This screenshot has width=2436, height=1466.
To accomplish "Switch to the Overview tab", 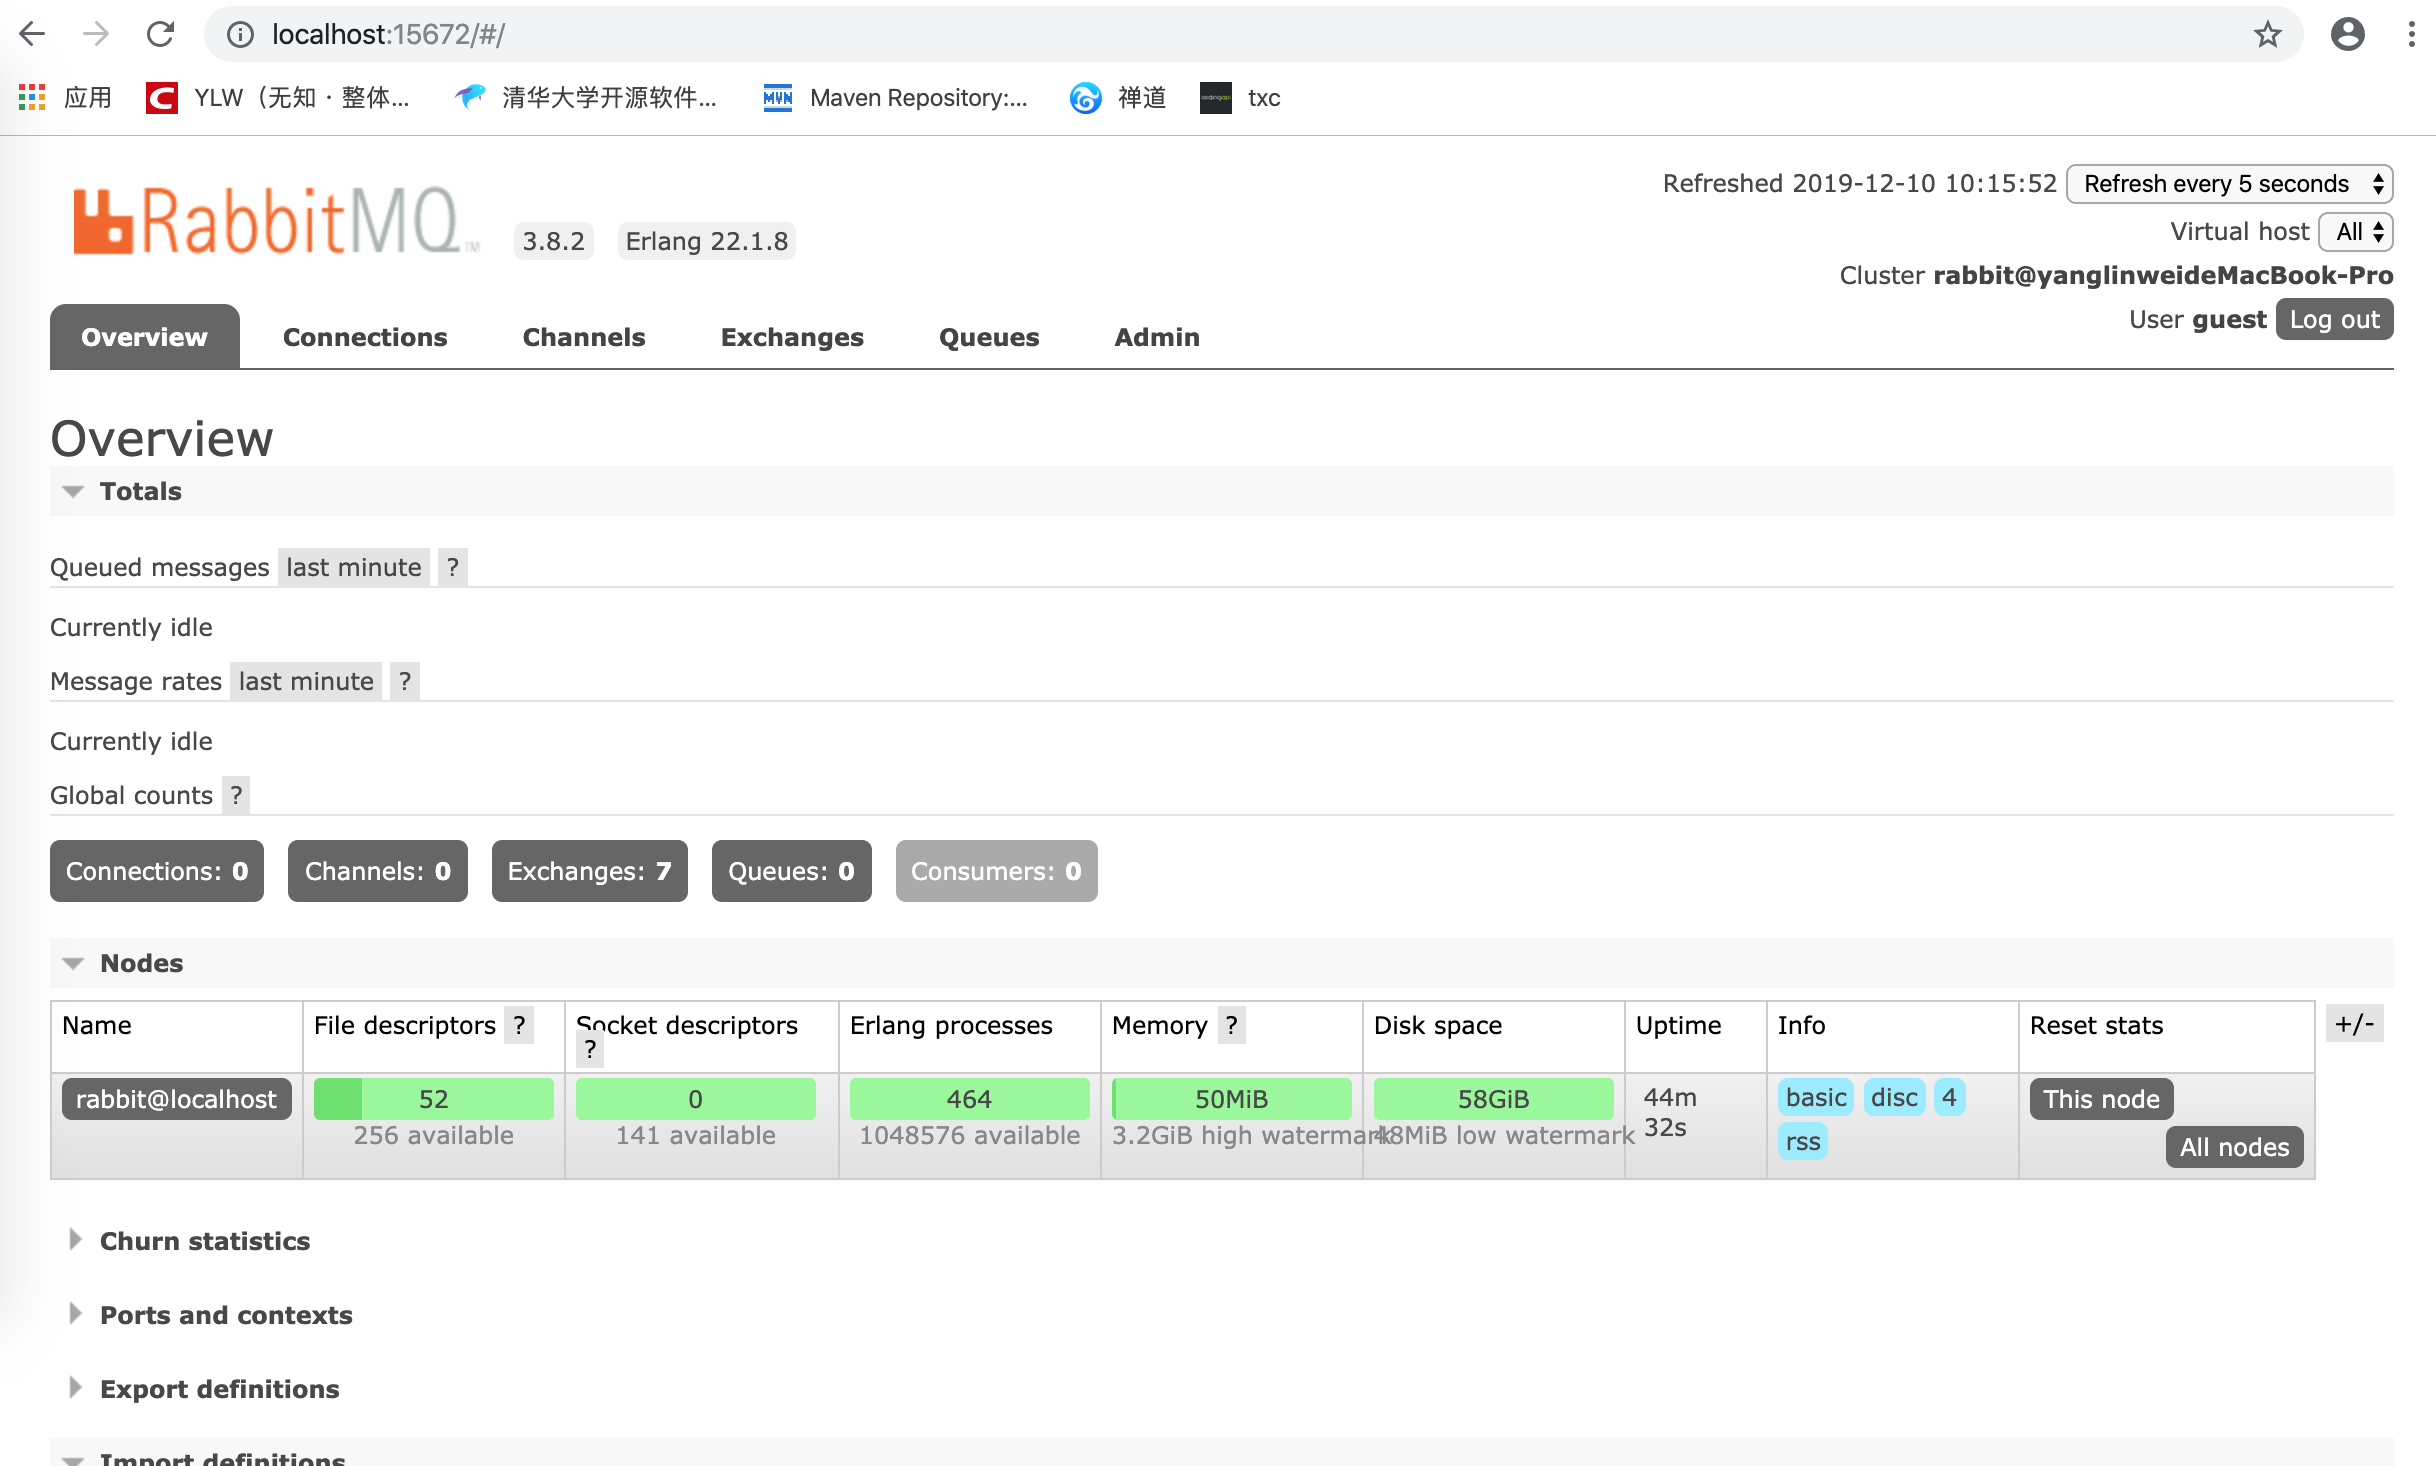I will coord(145,337).
